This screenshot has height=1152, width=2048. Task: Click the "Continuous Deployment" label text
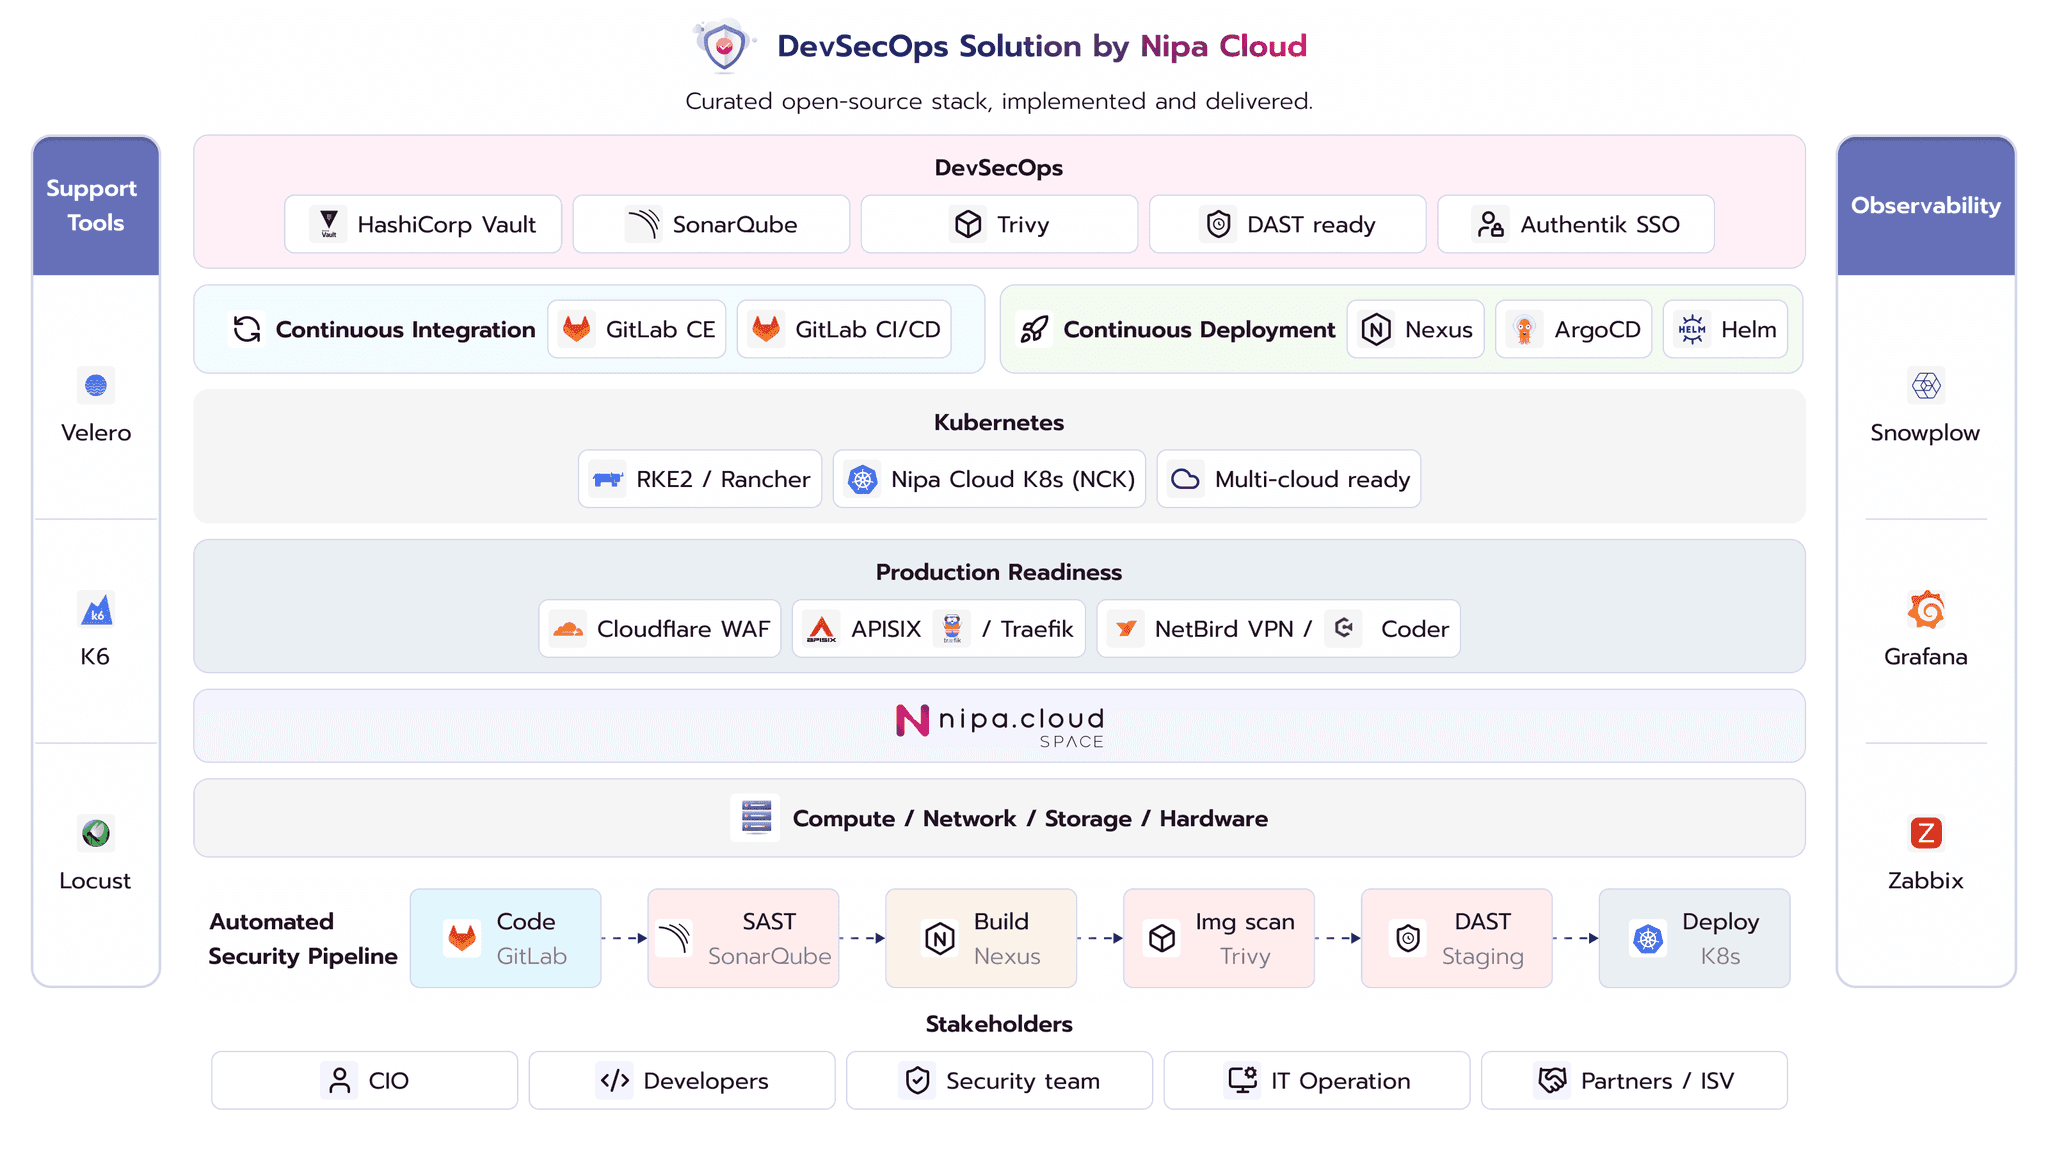(1199, 330)
